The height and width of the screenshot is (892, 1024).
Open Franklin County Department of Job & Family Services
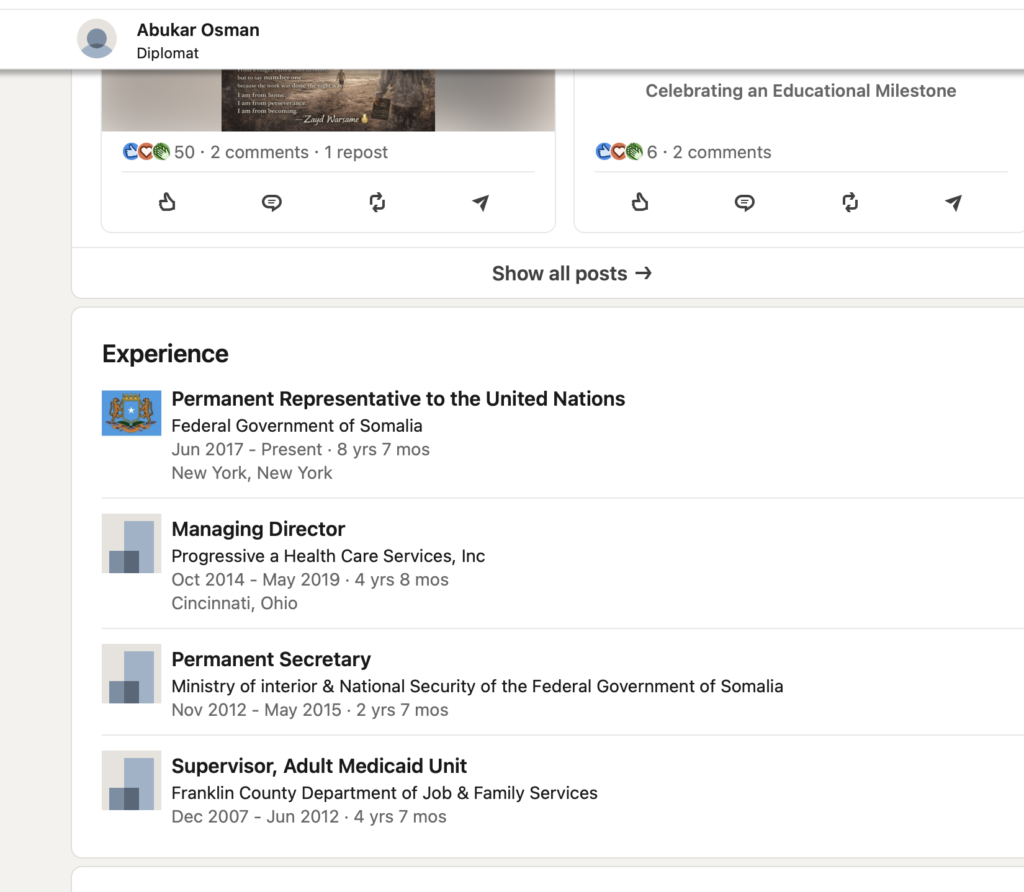pos(384,793)
